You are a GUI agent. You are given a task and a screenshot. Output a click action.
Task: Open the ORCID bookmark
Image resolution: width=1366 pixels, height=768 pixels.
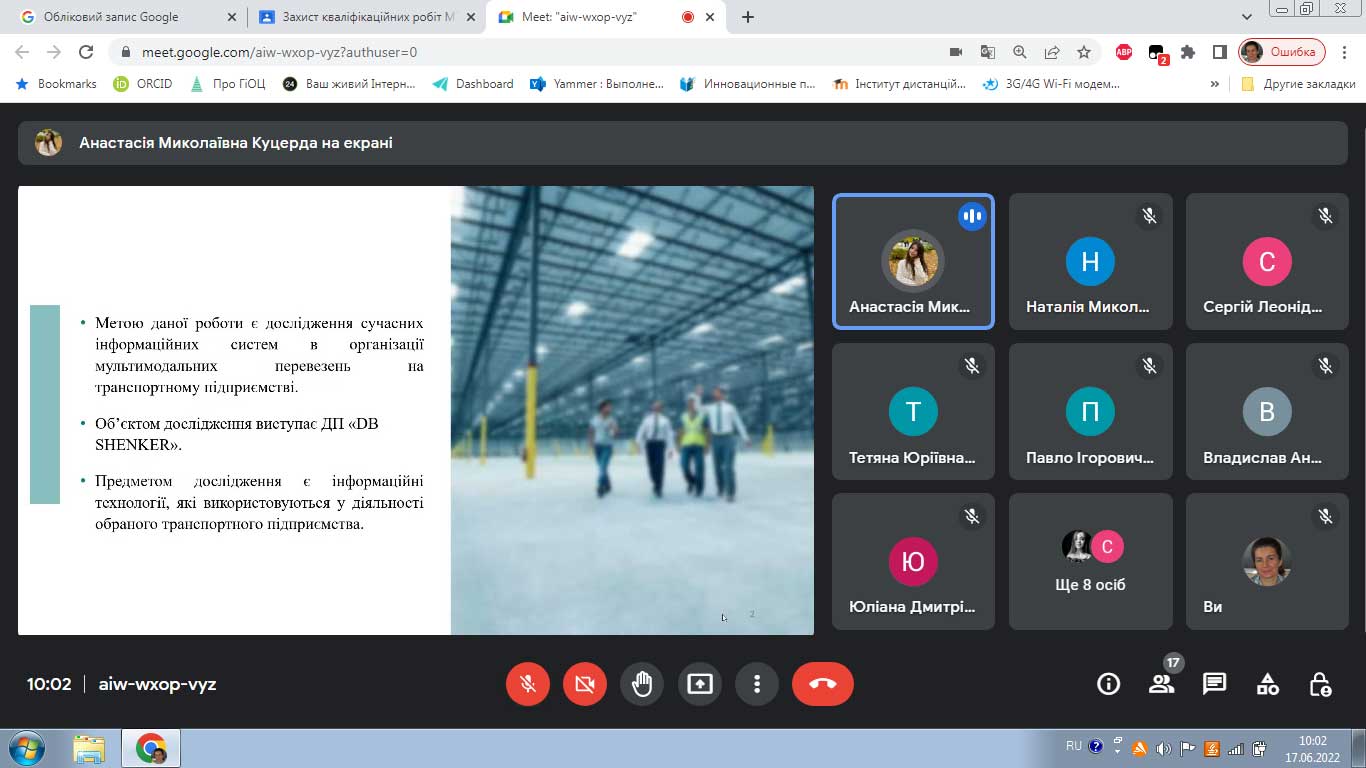143,84
